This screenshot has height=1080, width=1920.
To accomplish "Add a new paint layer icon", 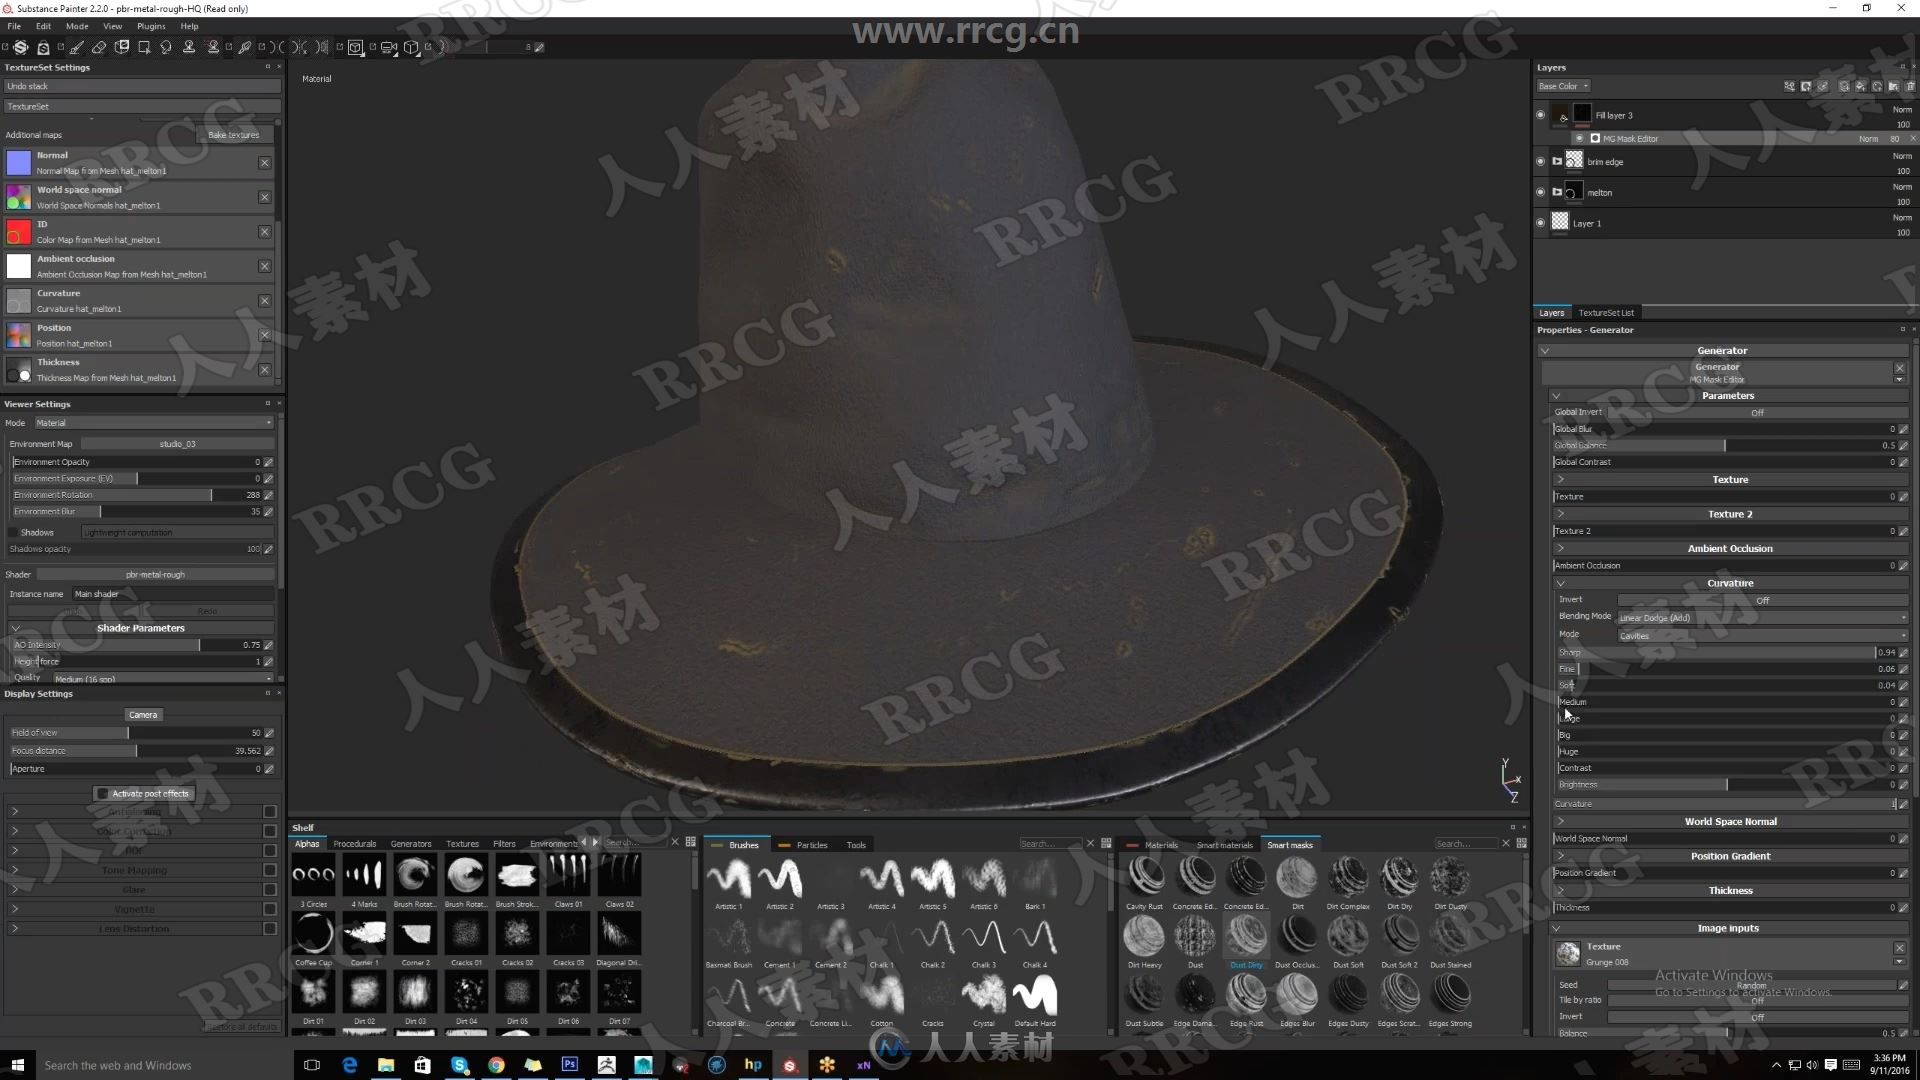I will [x=1844, y=86].
